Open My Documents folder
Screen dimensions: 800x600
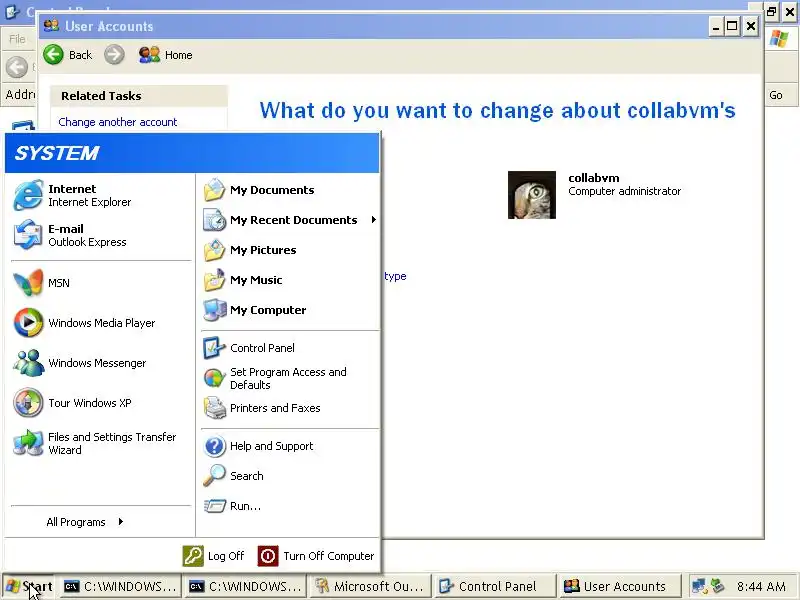click(290, 190)
